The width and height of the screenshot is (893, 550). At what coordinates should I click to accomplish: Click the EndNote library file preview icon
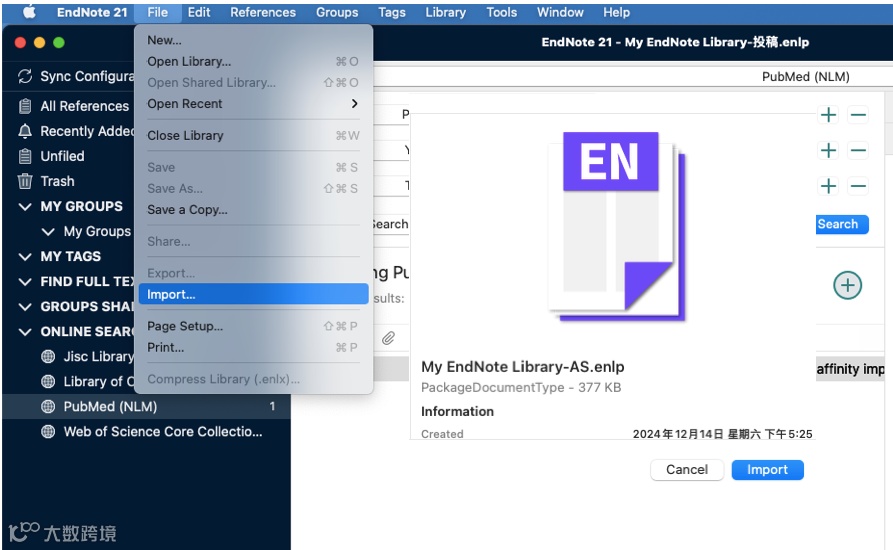pyautogui.click(x=617, y=227)
